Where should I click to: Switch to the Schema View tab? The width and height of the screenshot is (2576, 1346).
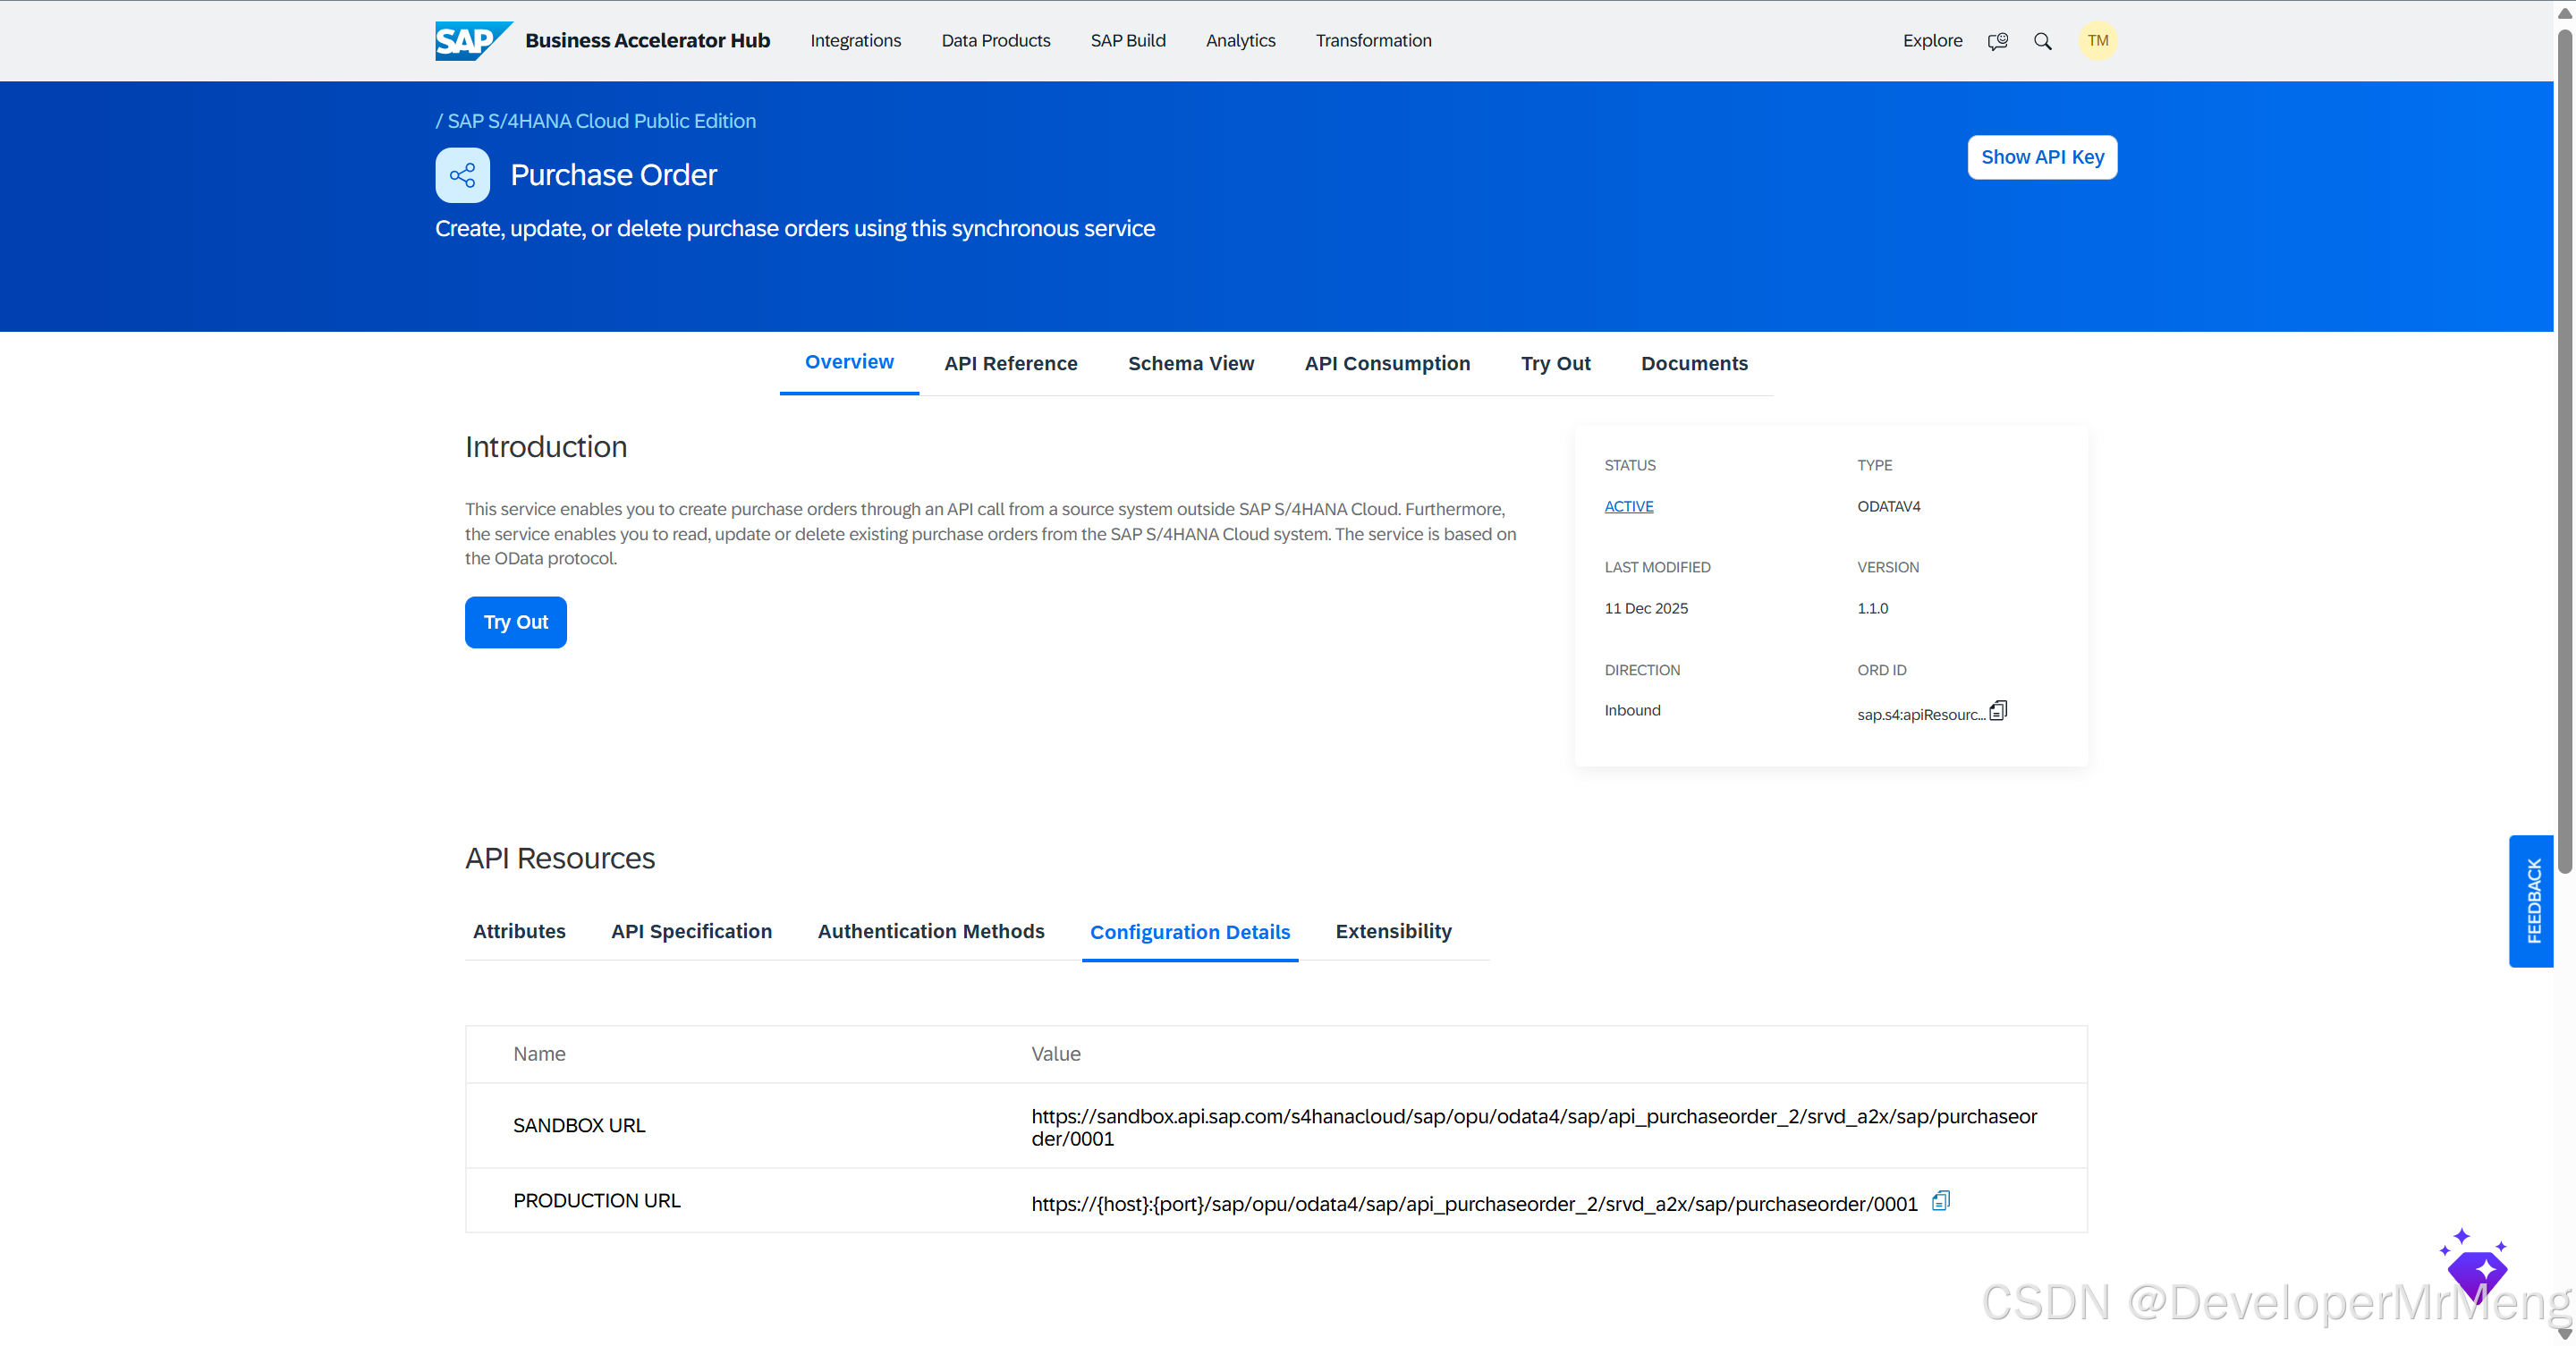[1190, 364]
